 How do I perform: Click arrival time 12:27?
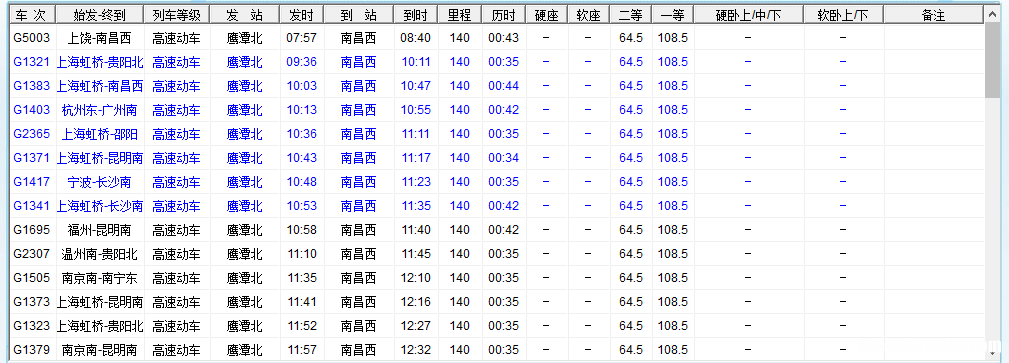[x=416, y=326]
